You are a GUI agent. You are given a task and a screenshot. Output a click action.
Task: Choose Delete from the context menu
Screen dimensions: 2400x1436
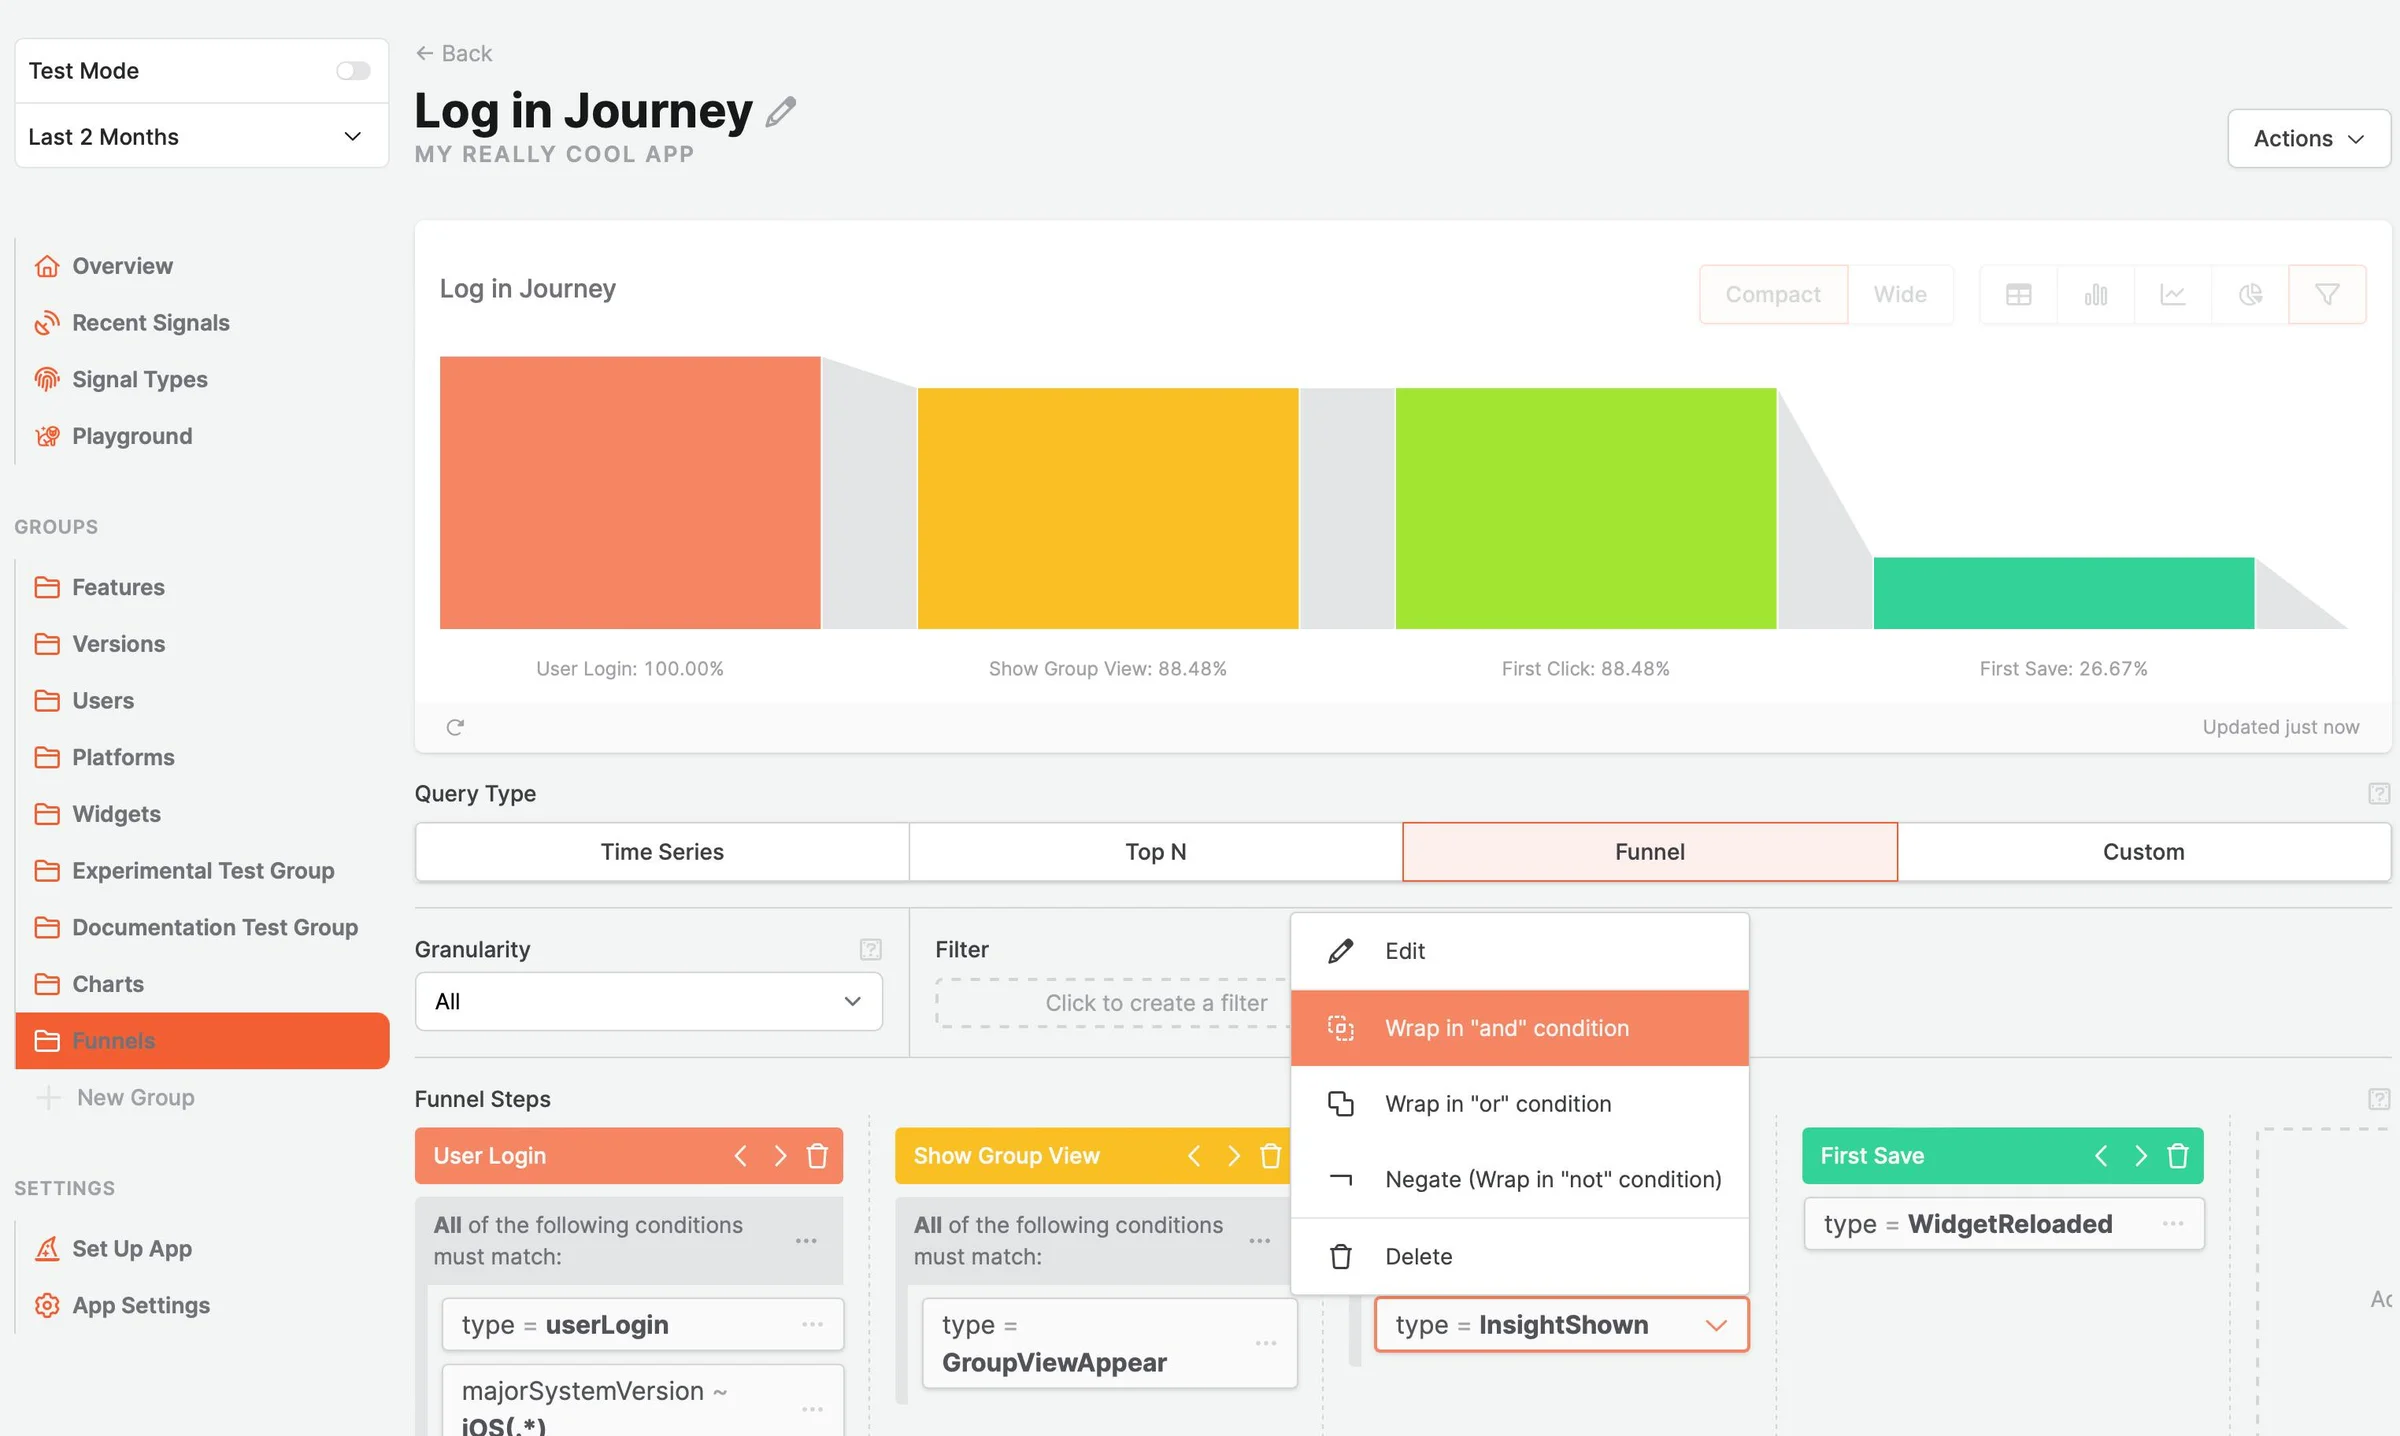[x=1519, y=1256]
